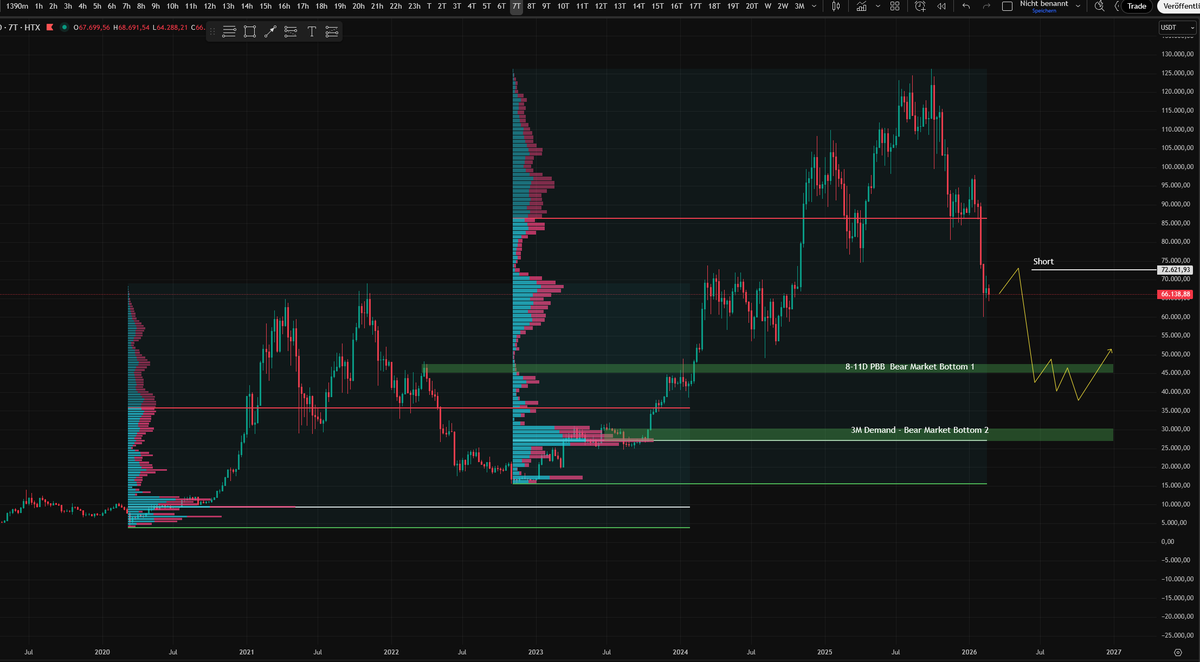This screenshot has height=662, width=1200.
Task: Click the Nicht benannt layout name
Action: click(1044, 4)
